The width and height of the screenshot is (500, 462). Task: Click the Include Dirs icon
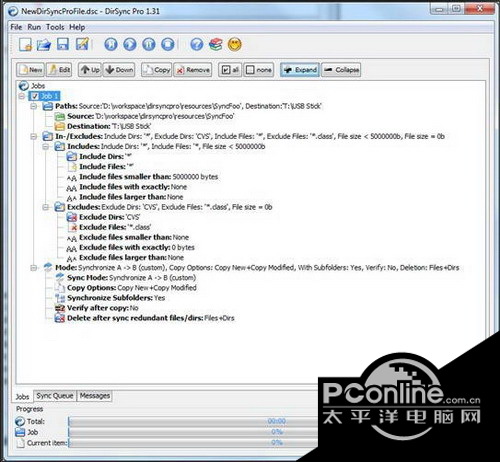[72, 156]
